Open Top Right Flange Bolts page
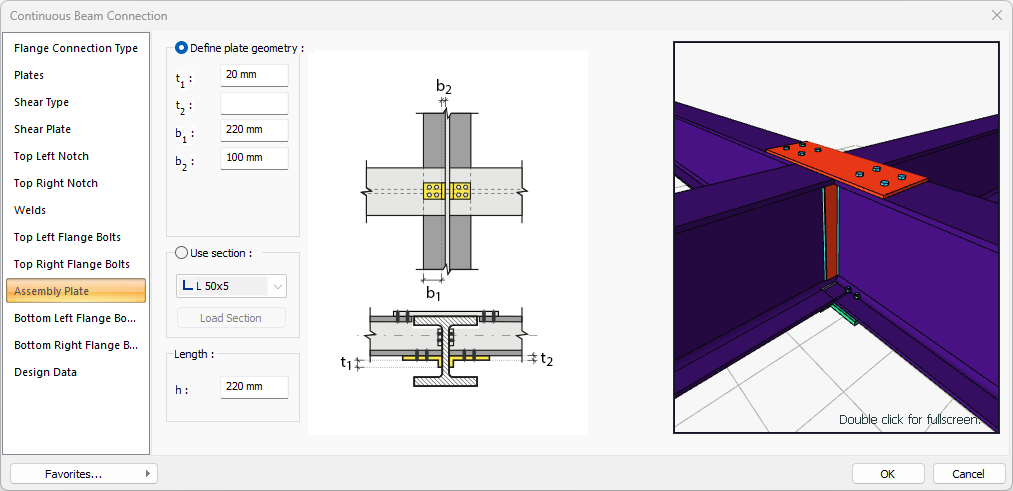1013x491 pixels. coord(76,264)
